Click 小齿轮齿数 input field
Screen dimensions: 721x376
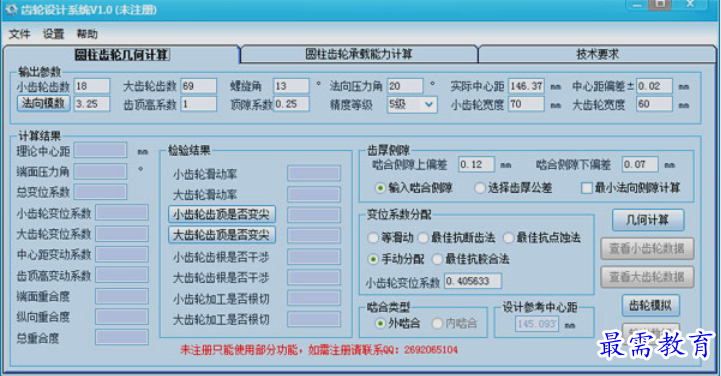click(x=92, y=86)
